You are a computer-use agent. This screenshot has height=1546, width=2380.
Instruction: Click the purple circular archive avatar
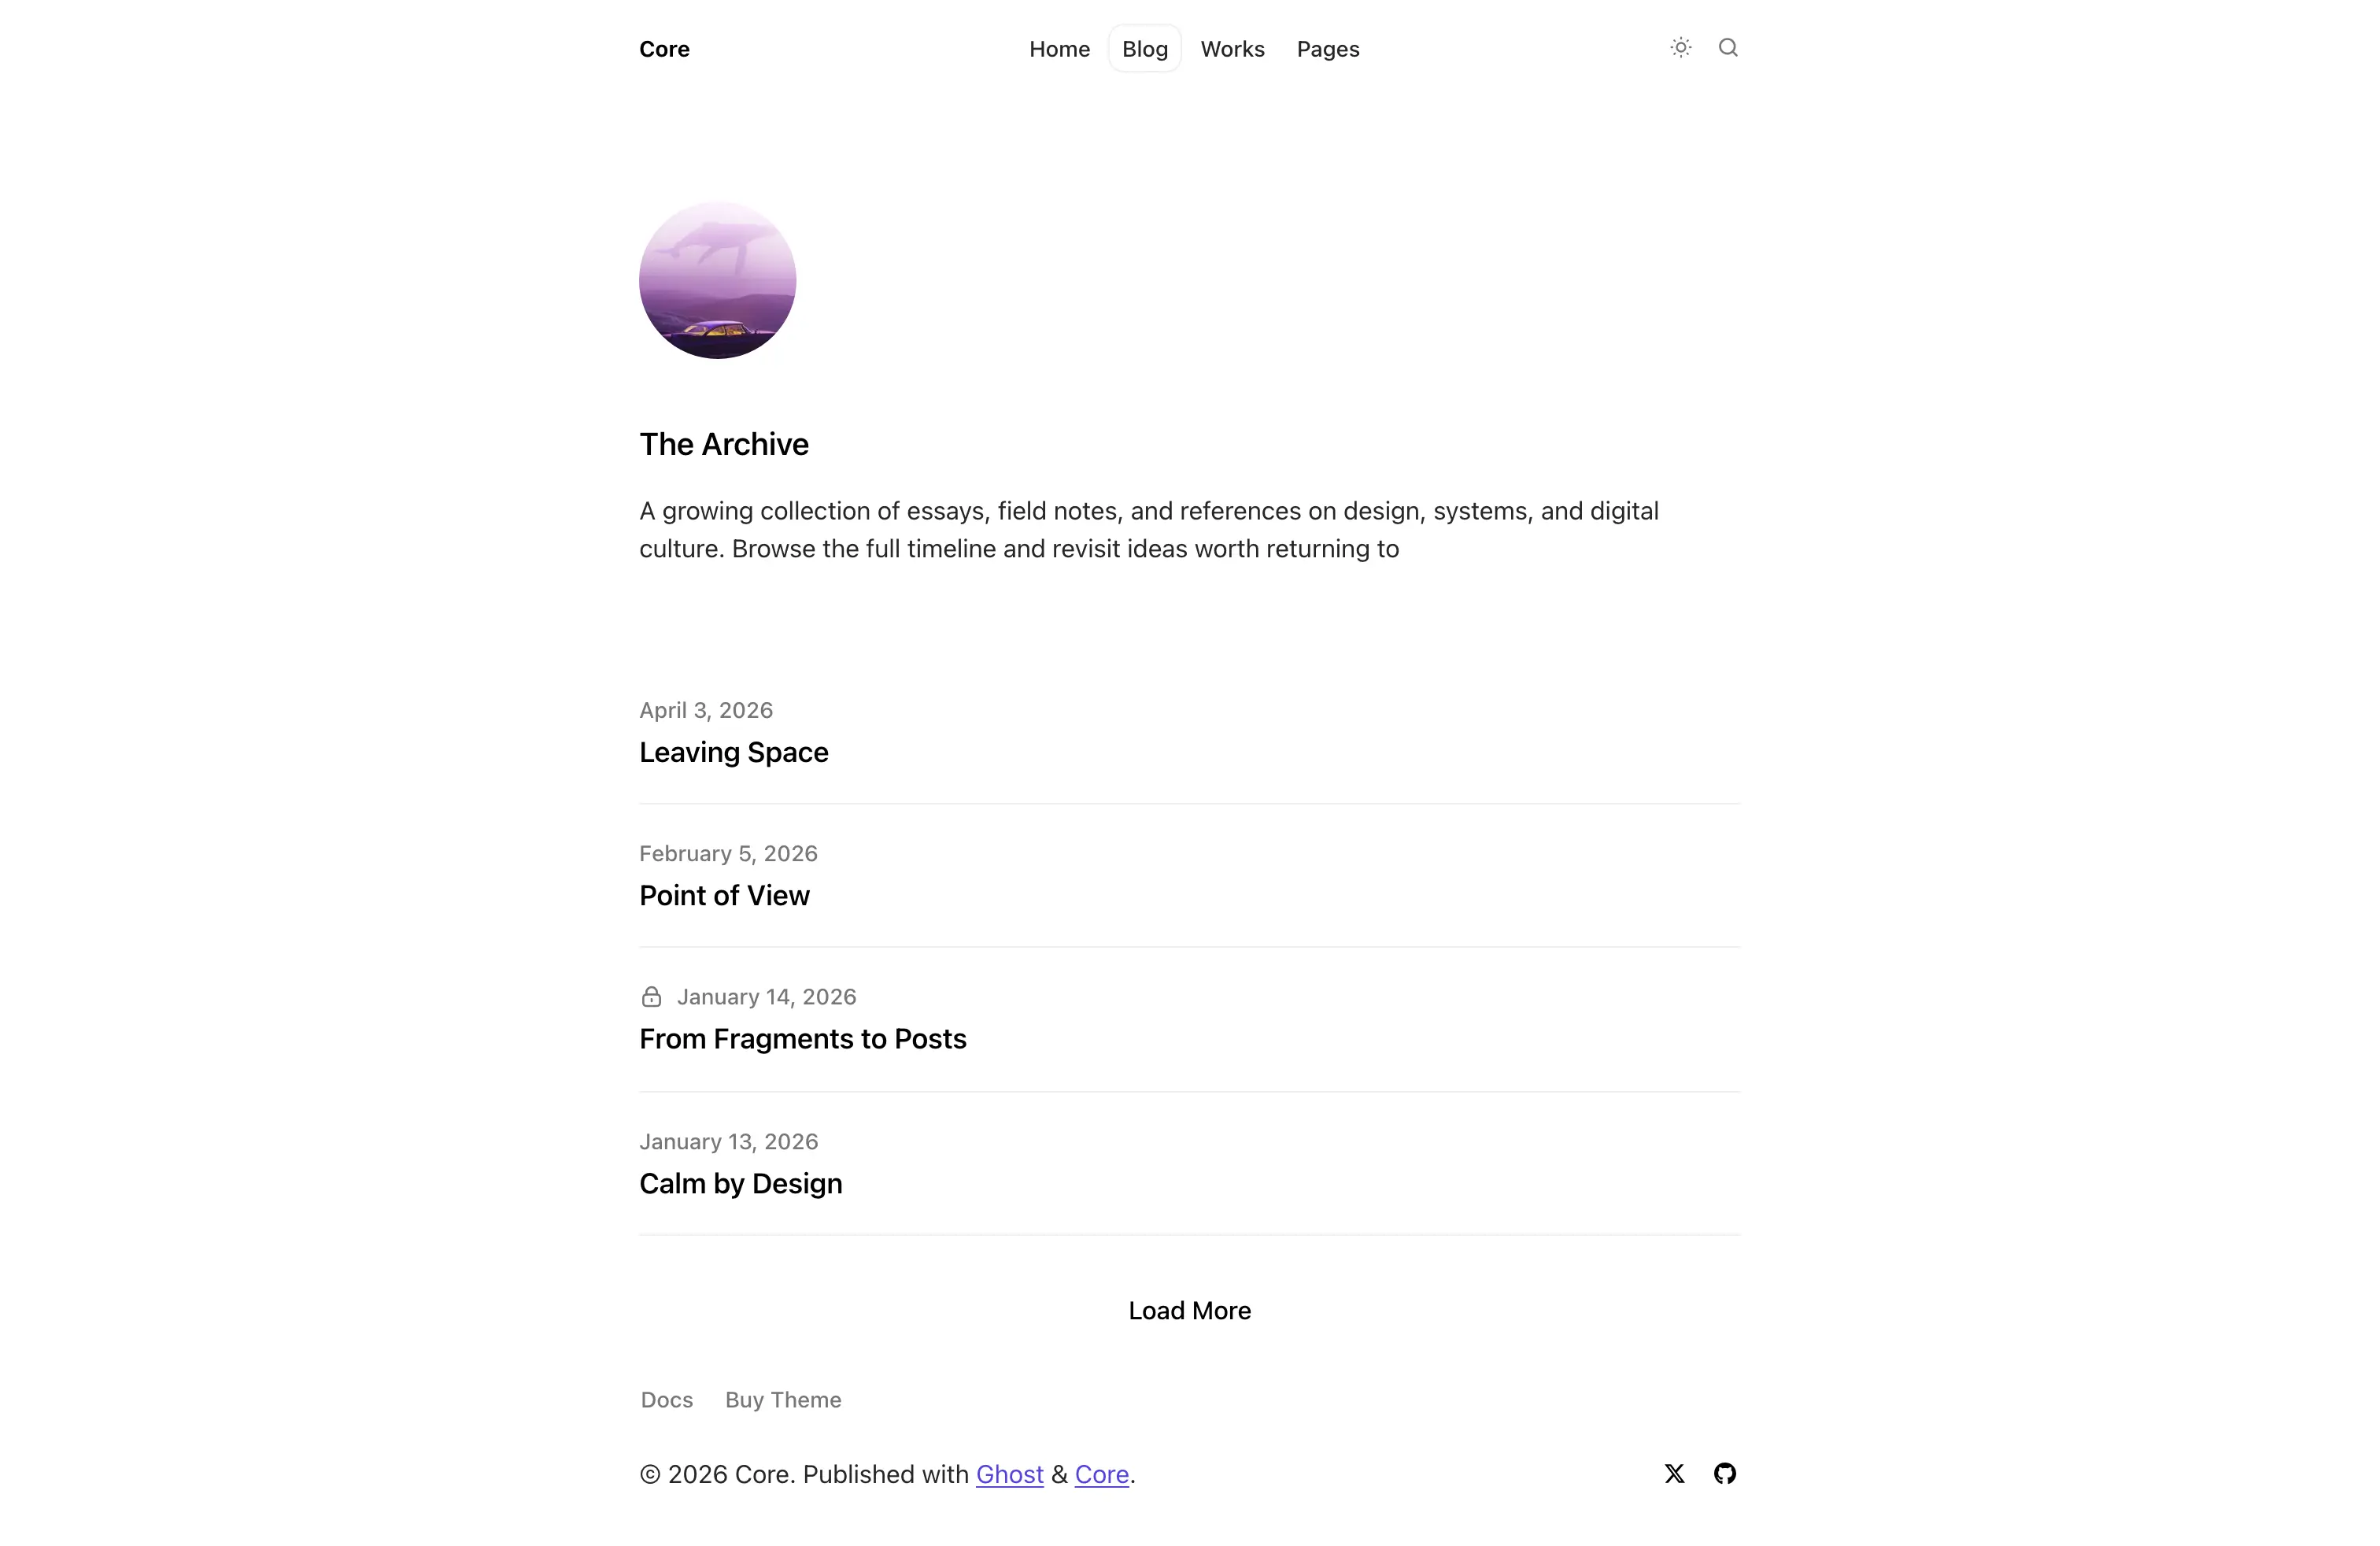point(718,280)
